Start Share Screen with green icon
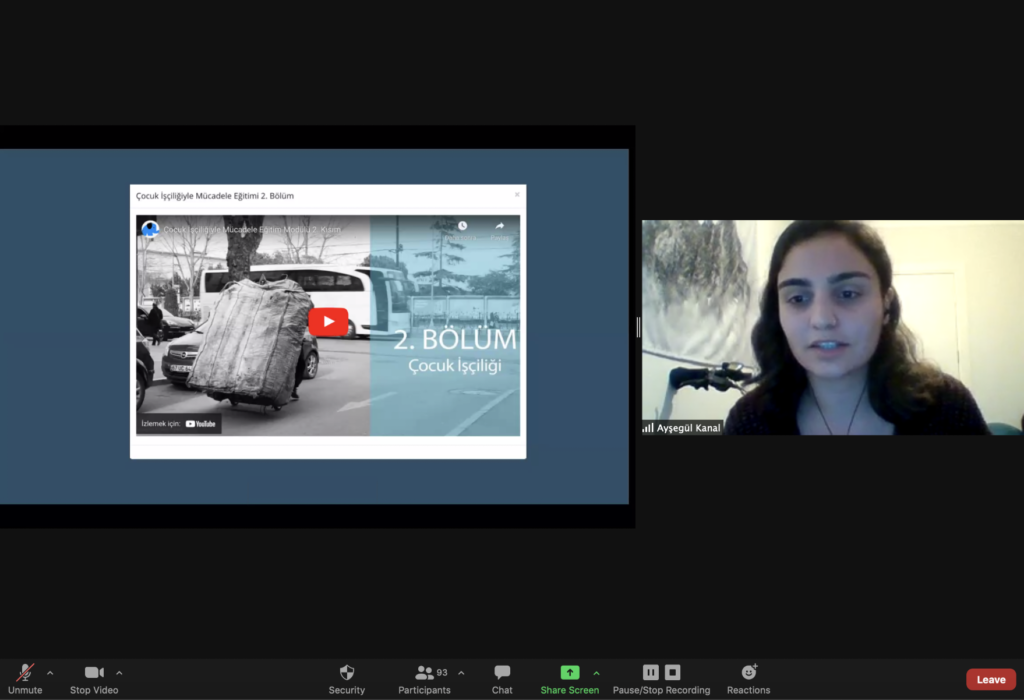 tap(569, 679)
